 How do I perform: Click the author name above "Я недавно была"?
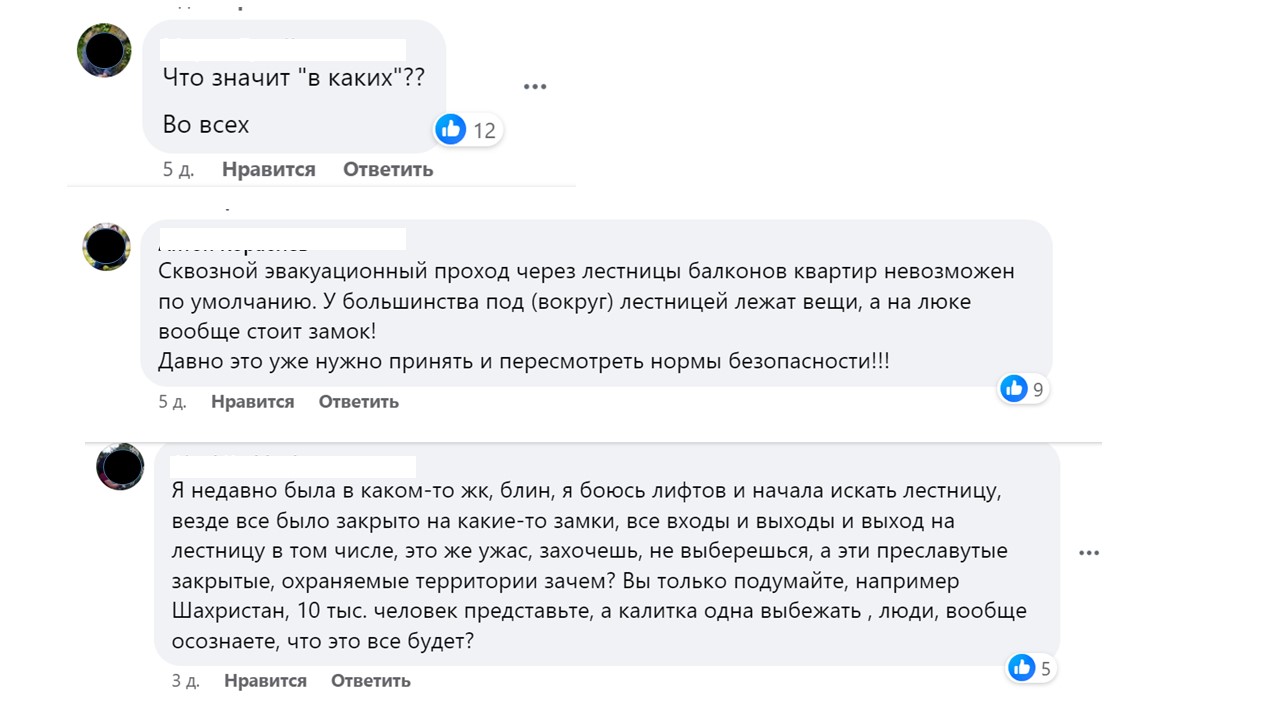click(292, 464)
